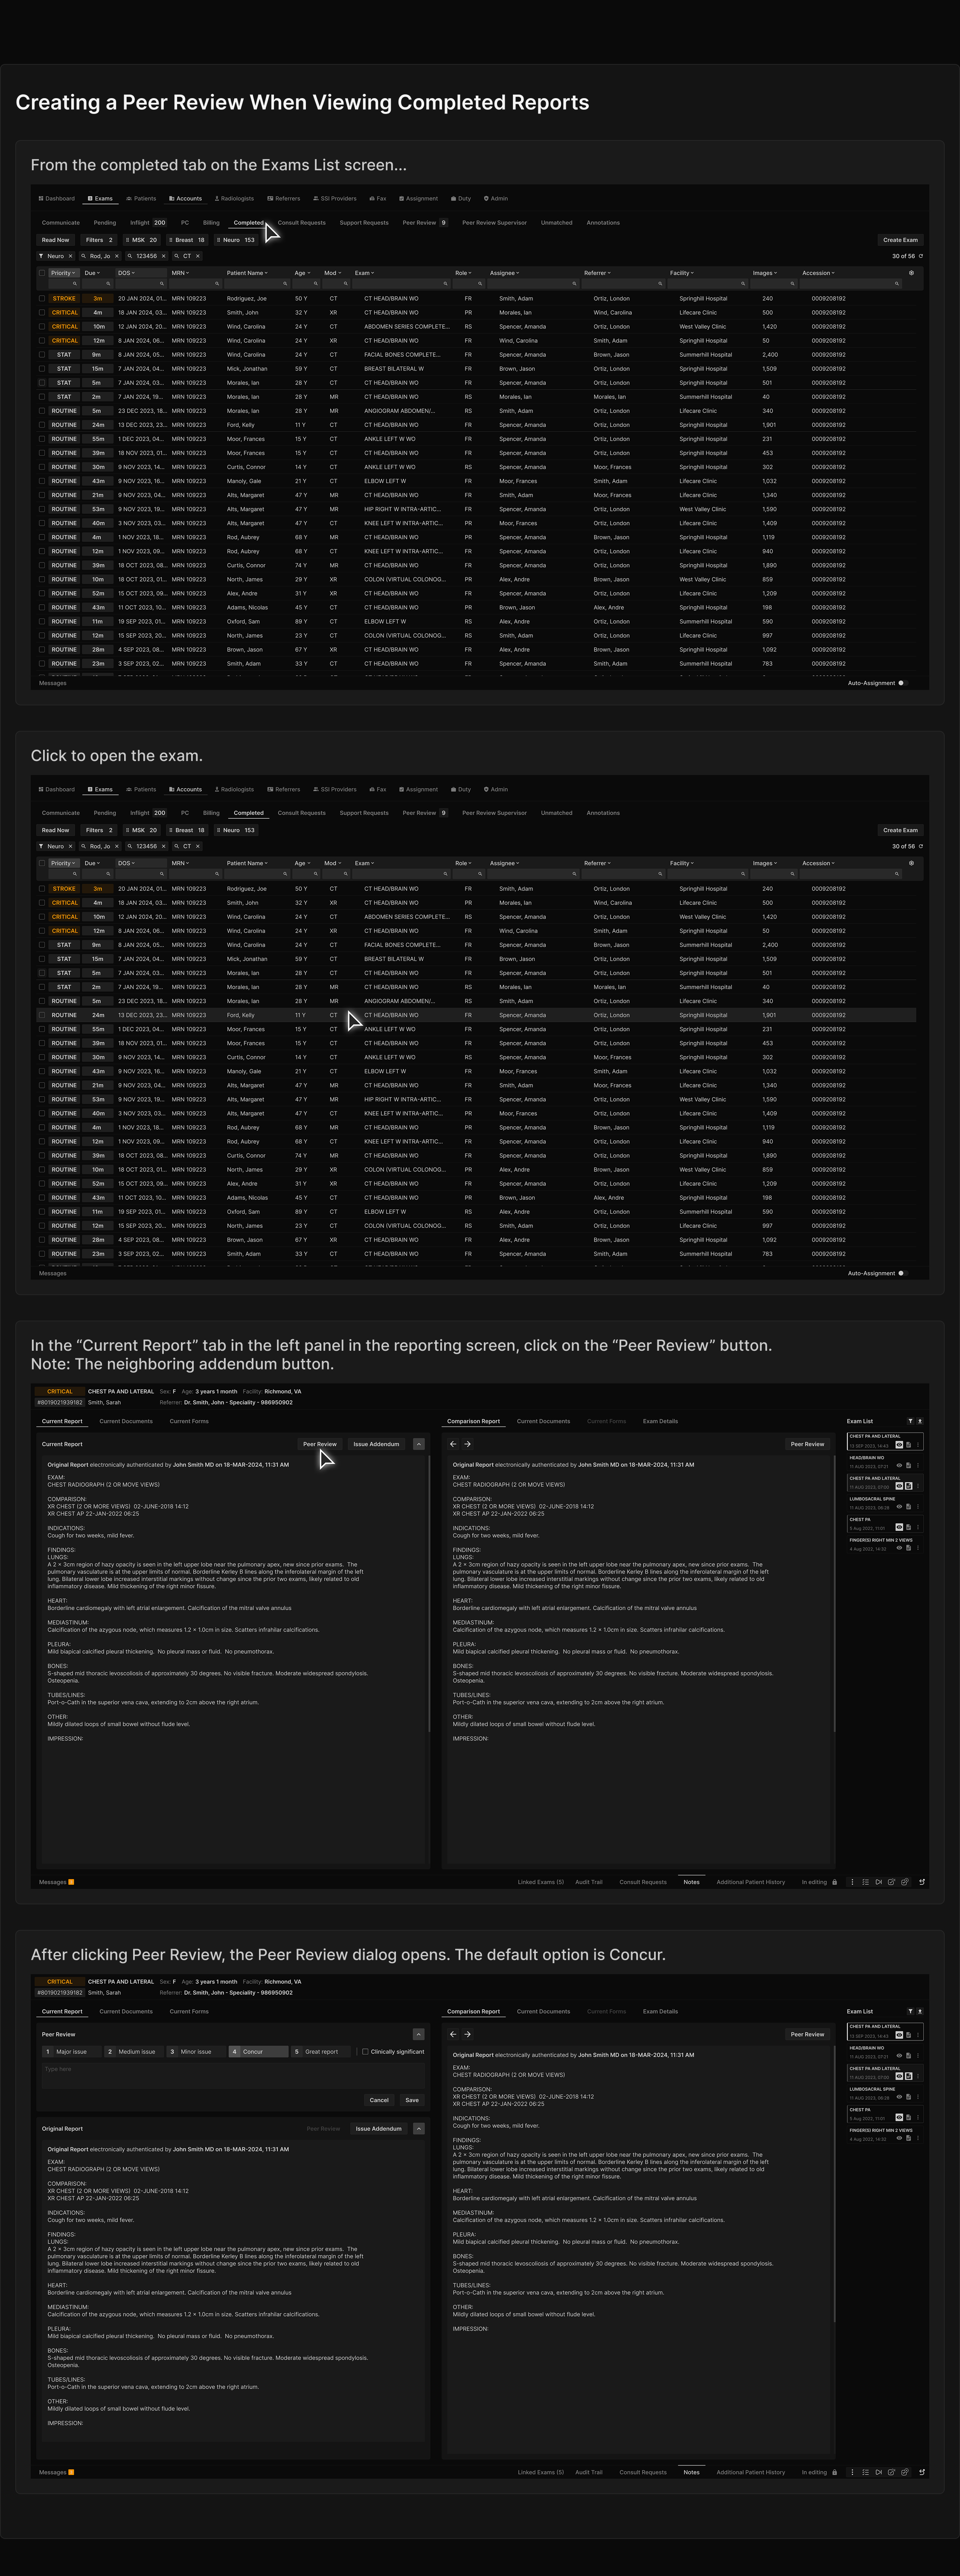Open kebab menu for LUMBOSACRAL SPINE on reporting screen
960x2576 pixels.
tap(918, 1507)
